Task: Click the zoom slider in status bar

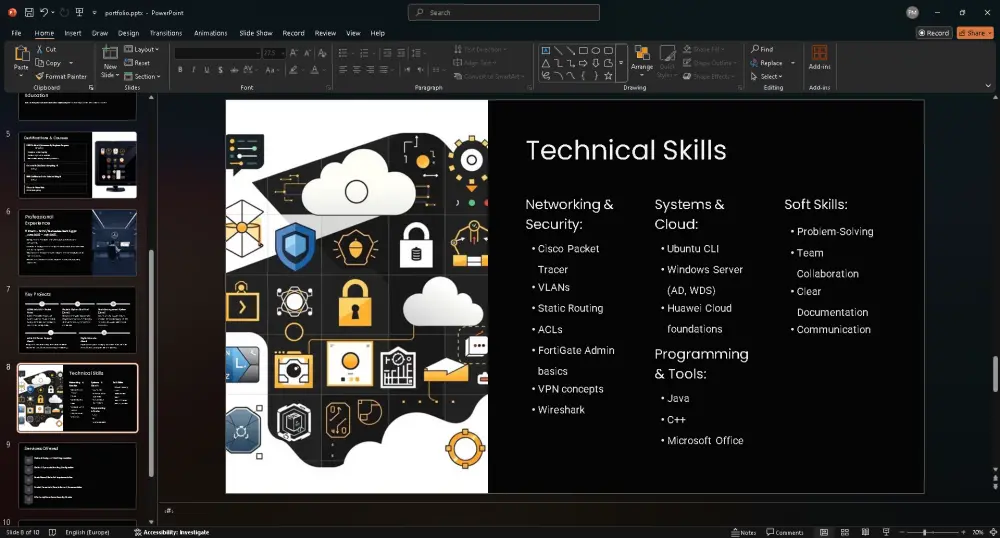Action: click(924, 532)
